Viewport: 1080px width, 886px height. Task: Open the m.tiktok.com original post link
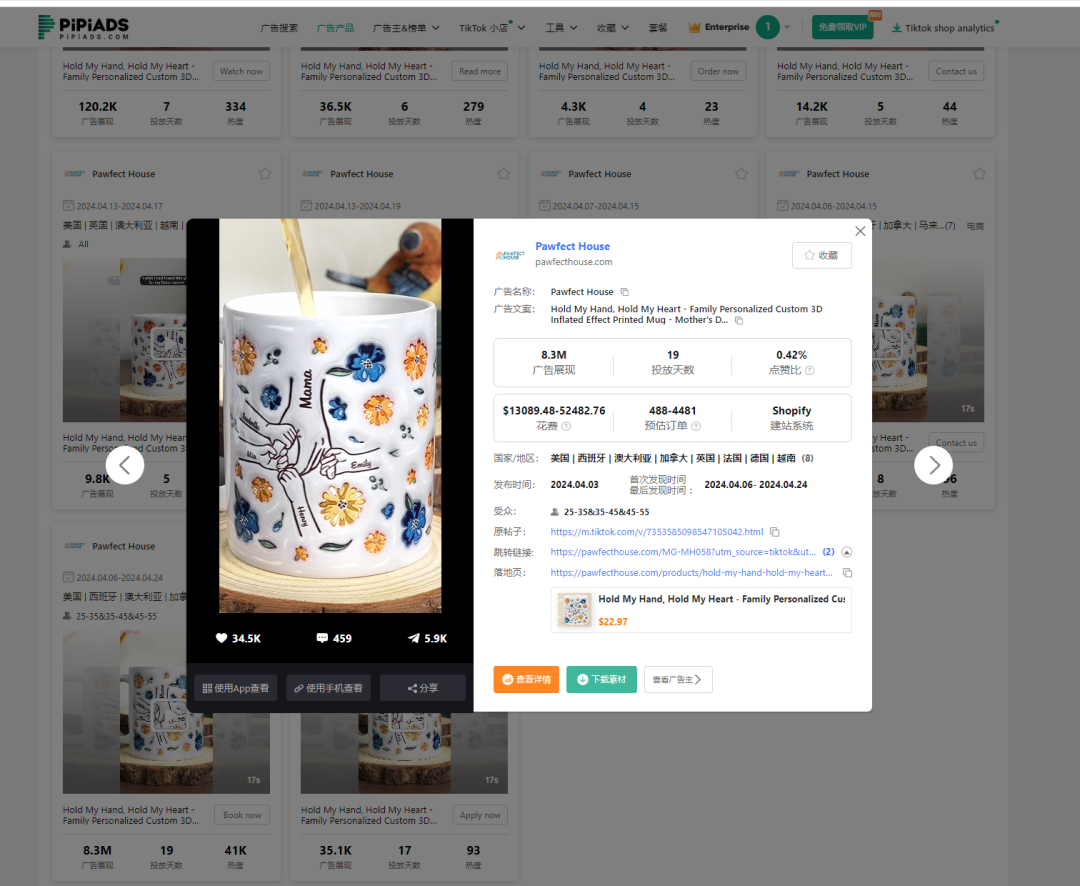tap(656, 532)
